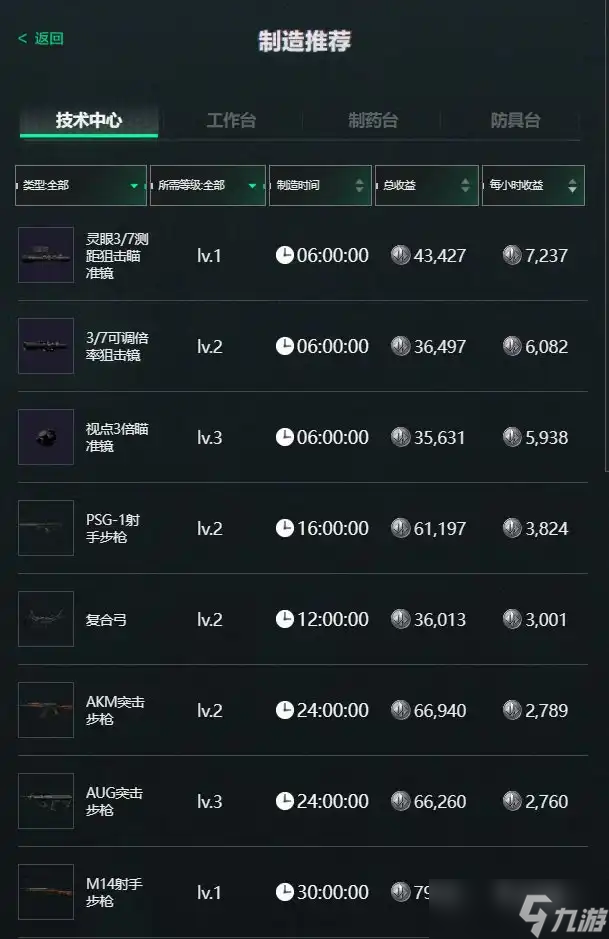Select the 3/7可调倍率狙击镜 scope icon
609x939 pixels.
click(46, 346)
